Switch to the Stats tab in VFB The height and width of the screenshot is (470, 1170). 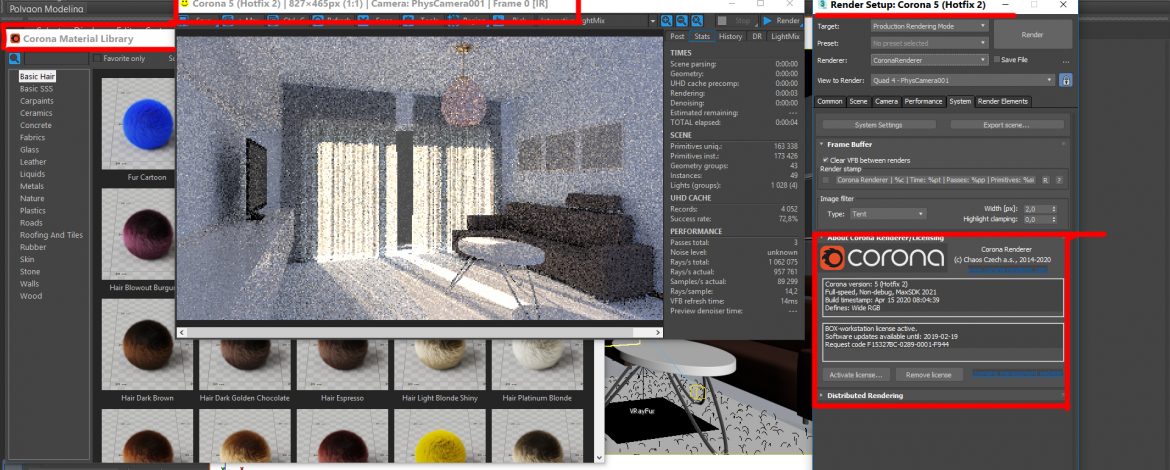tap(702, 37)
